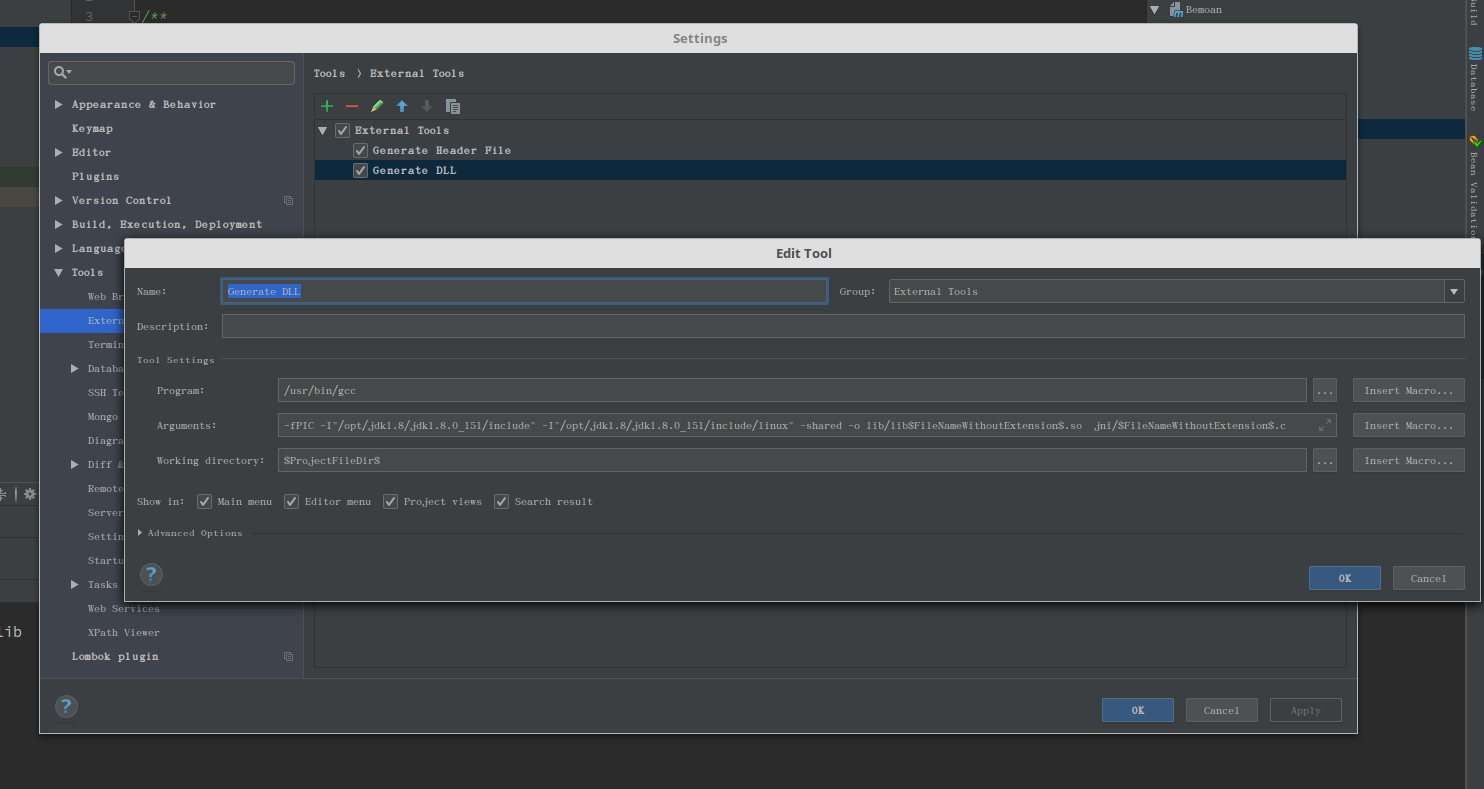Click OK in Settings dialog
Viewport: 1484px width, 789px height.
pos(1138,710)
